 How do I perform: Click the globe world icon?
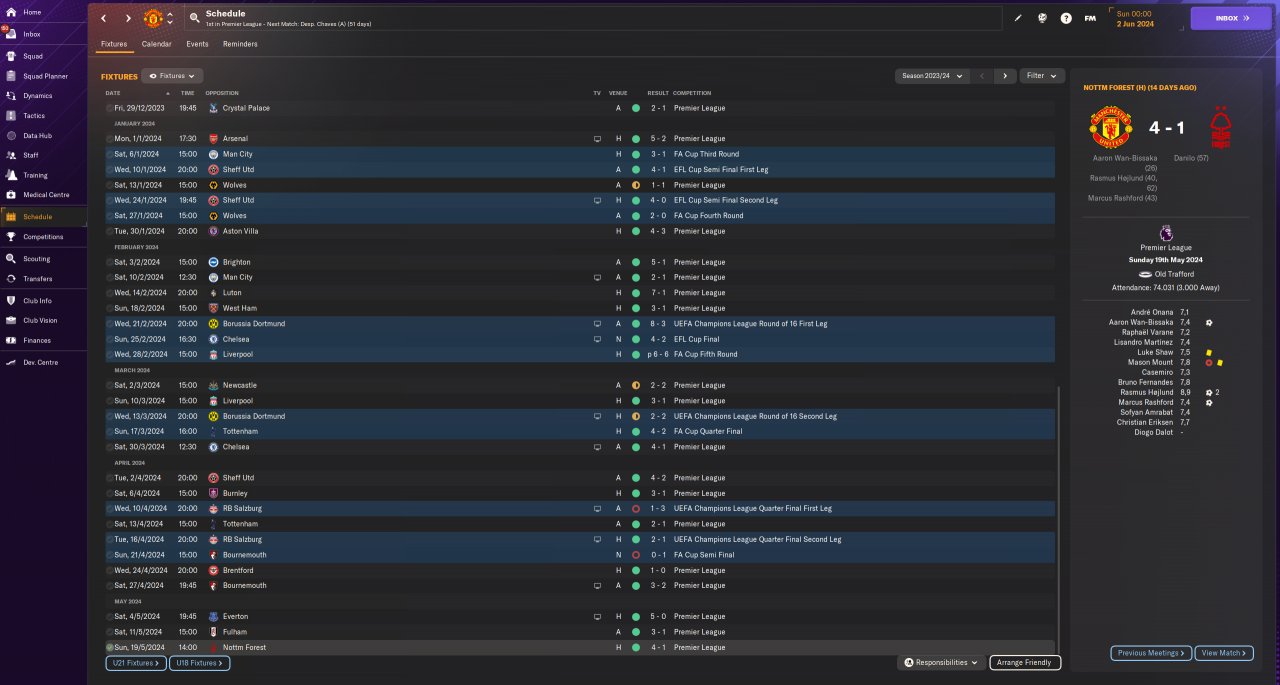(1042, 18)
